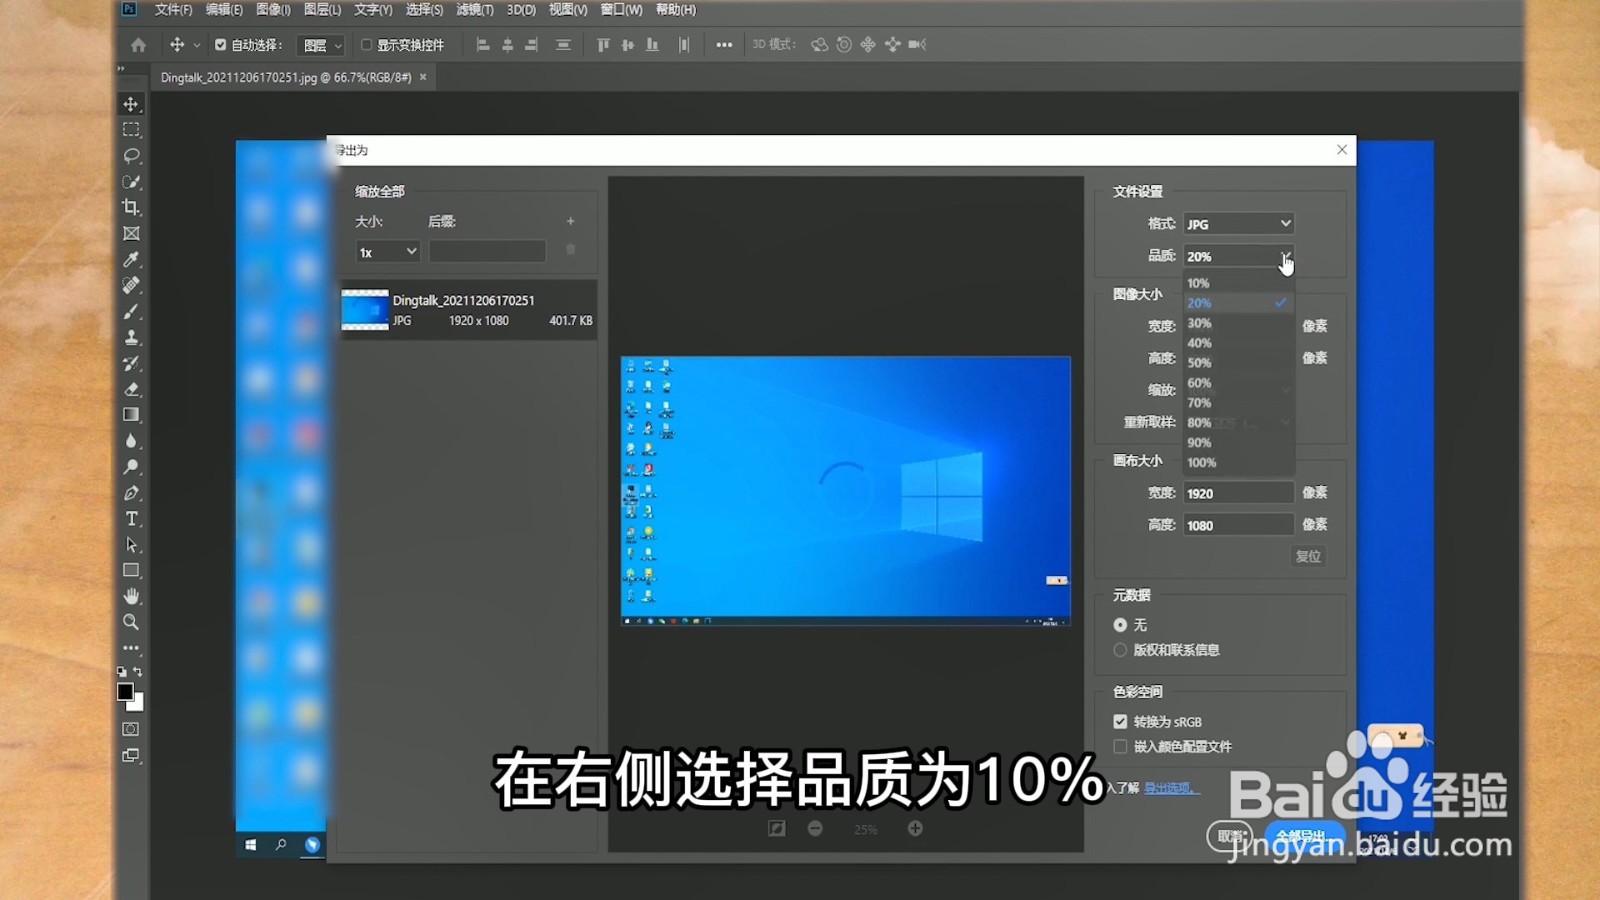
Task: Click the 导出选项 link
Action: (x=1170, y=789)
